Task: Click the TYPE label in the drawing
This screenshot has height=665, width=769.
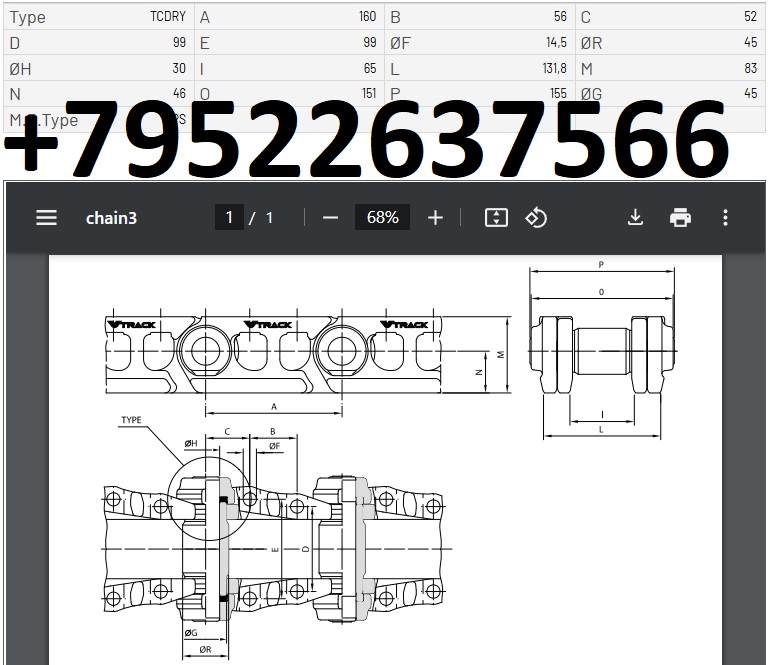Action: (131, 420)
